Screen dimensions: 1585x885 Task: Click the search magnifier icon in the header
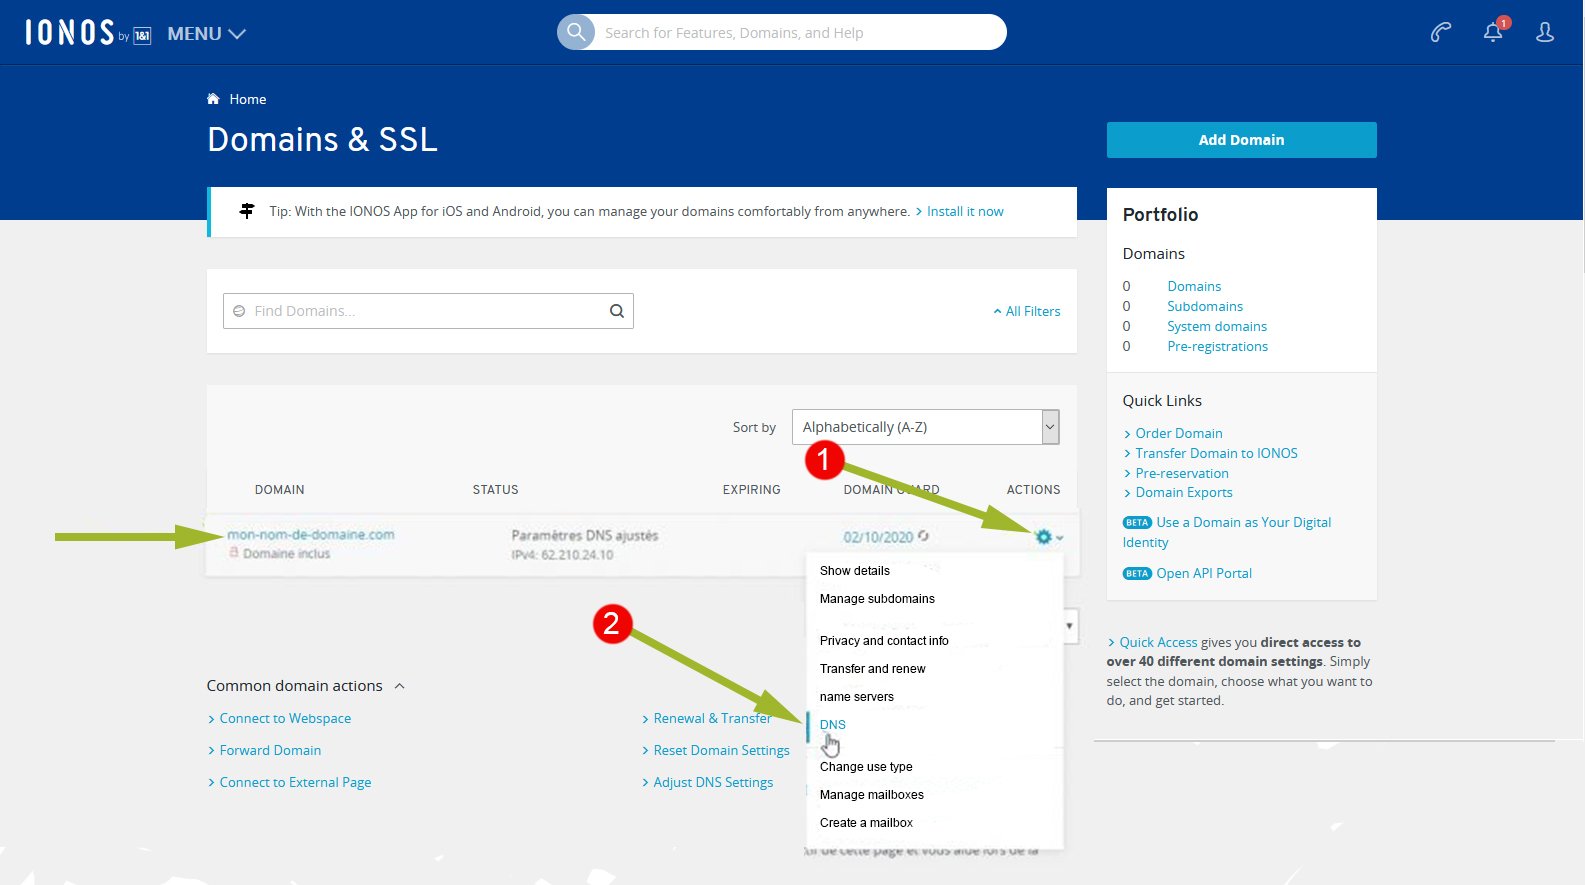pyautogui.click(x=576, y=32)
